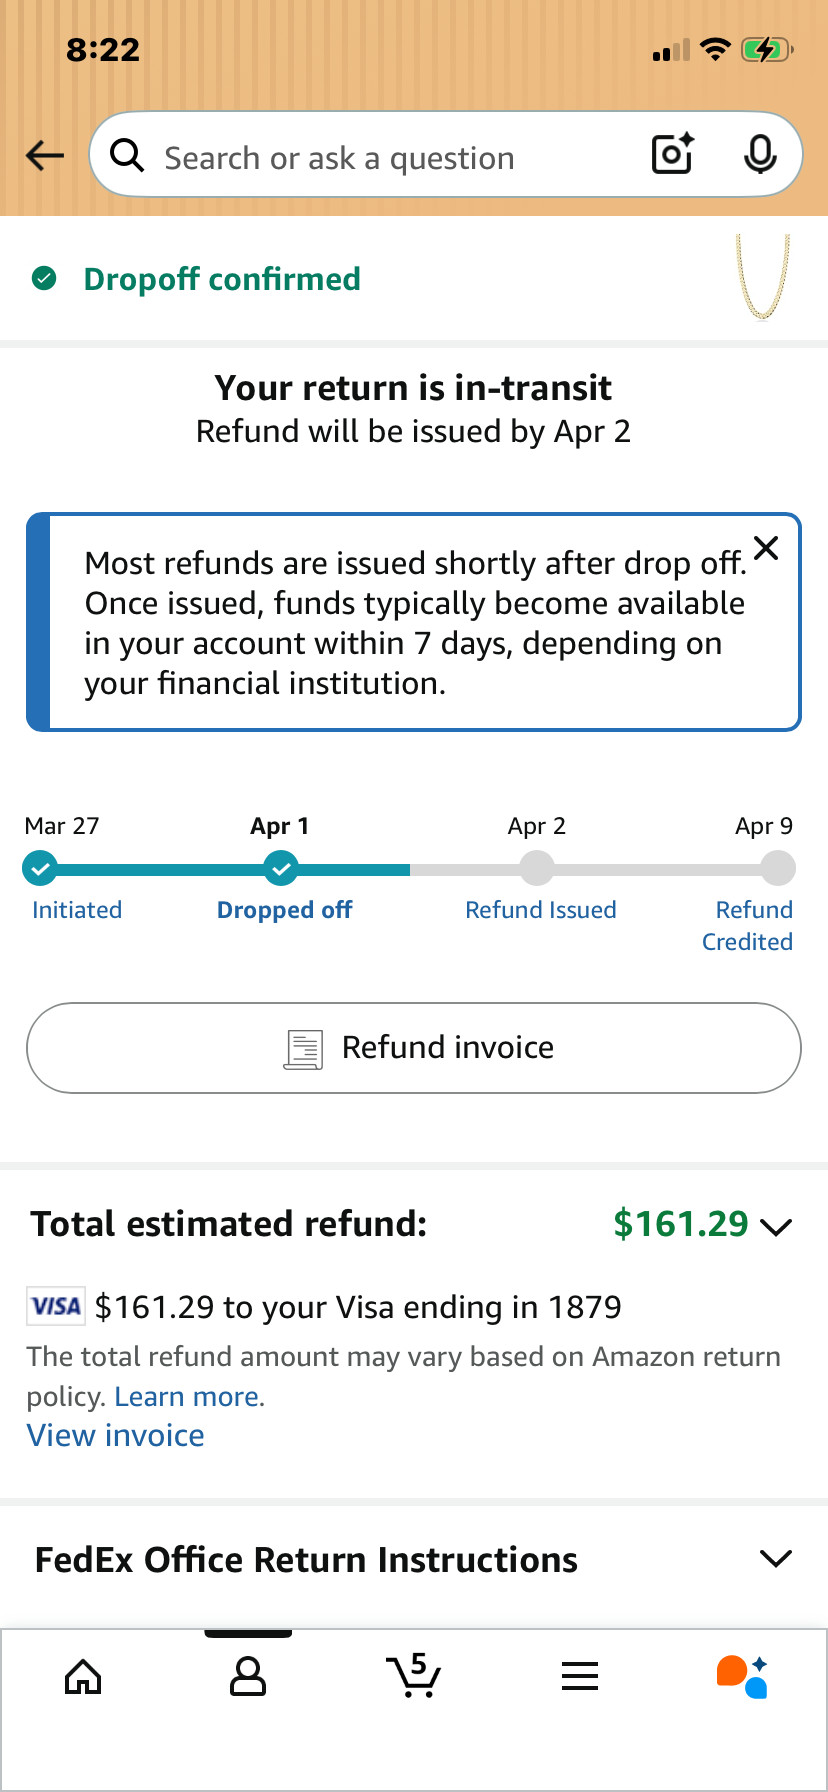
Task: Open the Rufus AI assistant icon
Action: 743,1676
